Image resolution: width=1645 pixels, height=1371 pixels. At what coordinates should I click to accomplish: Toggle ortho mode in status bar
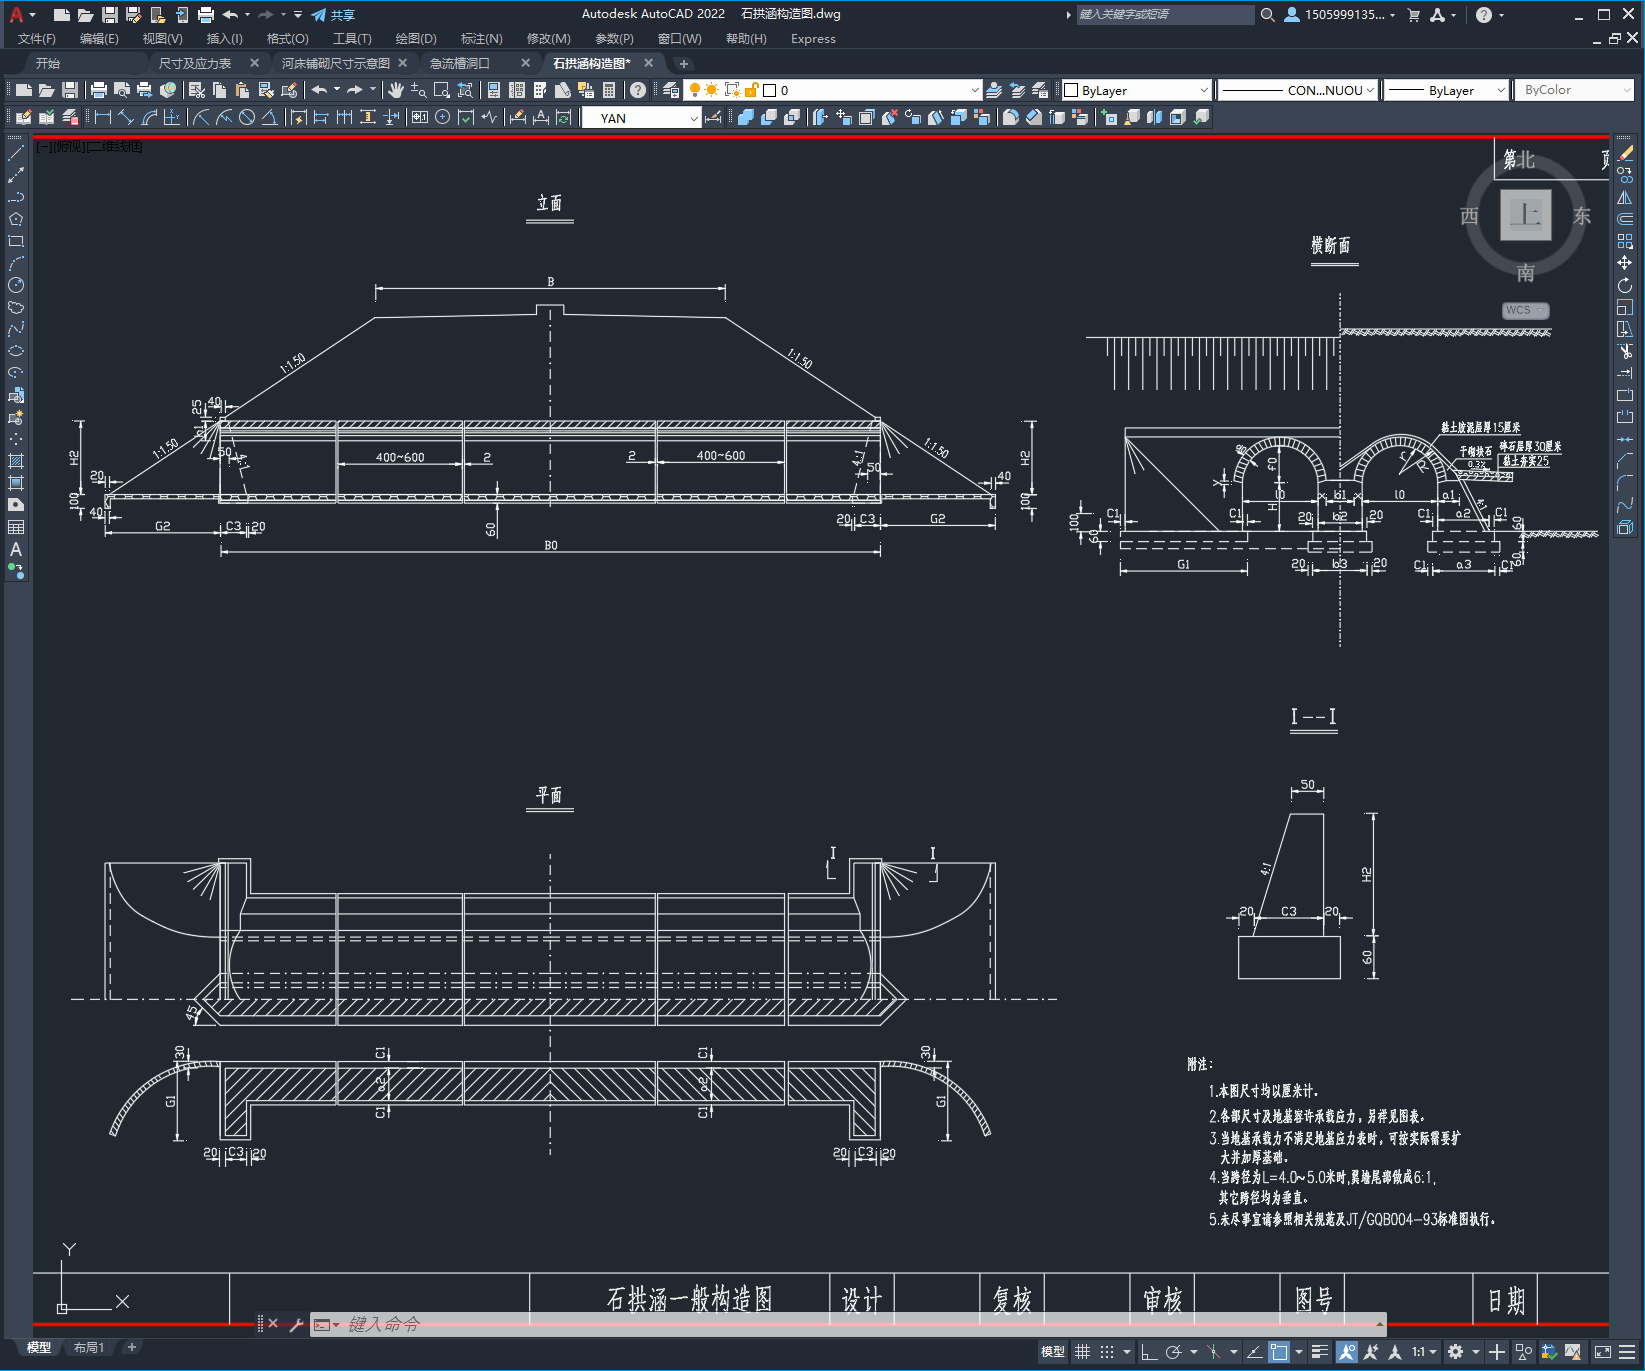click(1149, 1352)
